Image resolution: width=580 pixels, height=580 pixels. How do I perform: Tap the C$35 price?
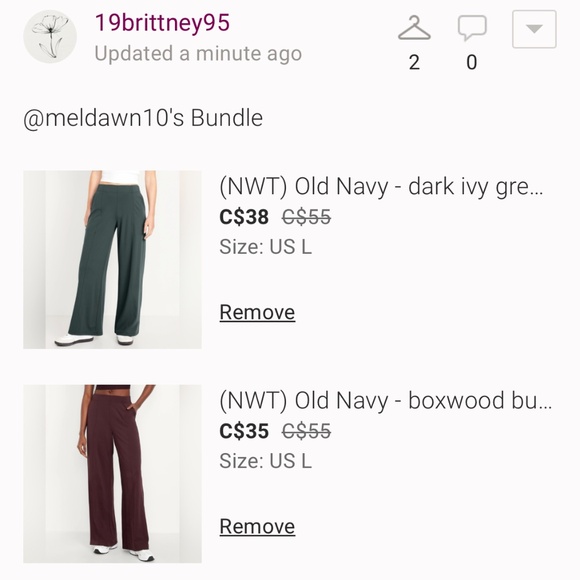point(244,431)
